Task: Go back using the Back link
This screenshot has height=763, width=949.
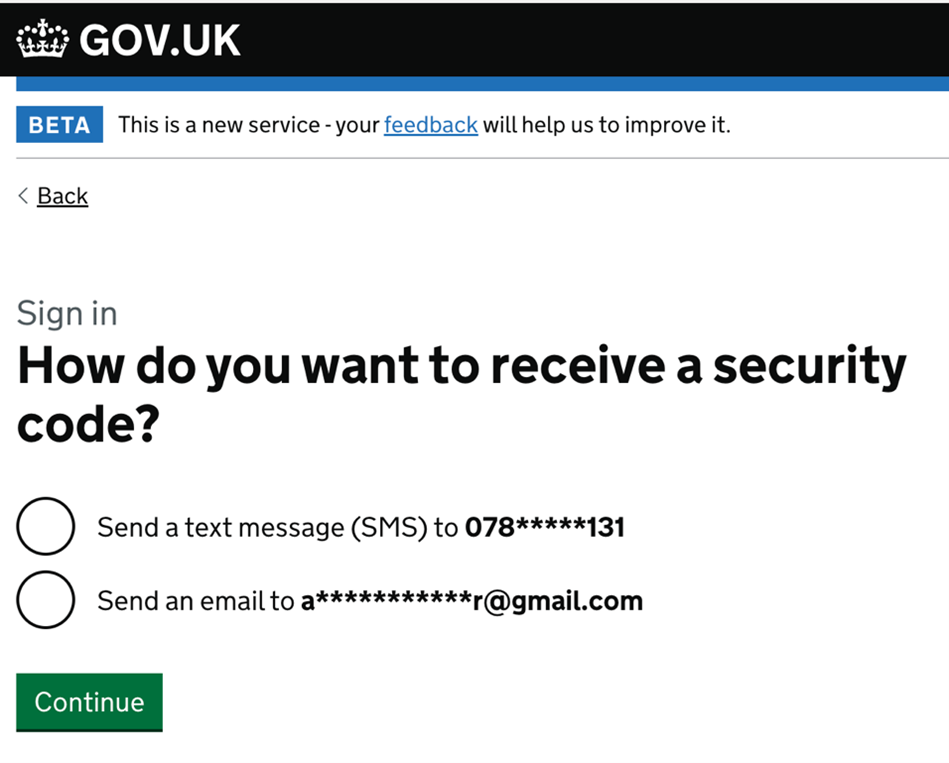Action: (62, 196)
